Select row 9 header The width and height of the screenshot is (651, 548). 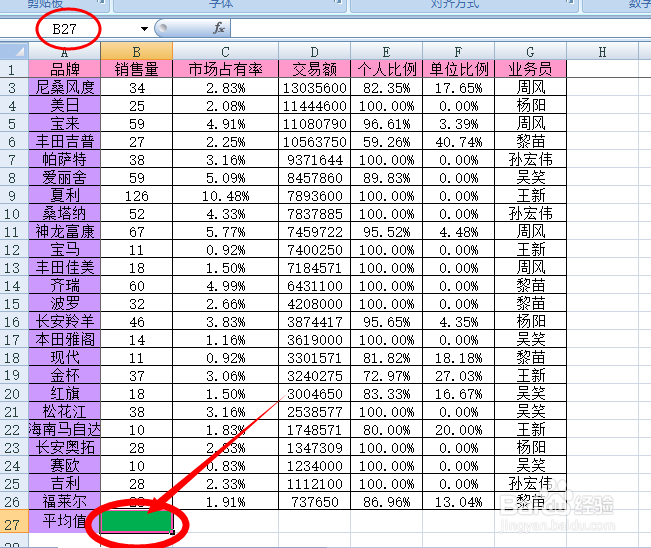click(14, 196)
